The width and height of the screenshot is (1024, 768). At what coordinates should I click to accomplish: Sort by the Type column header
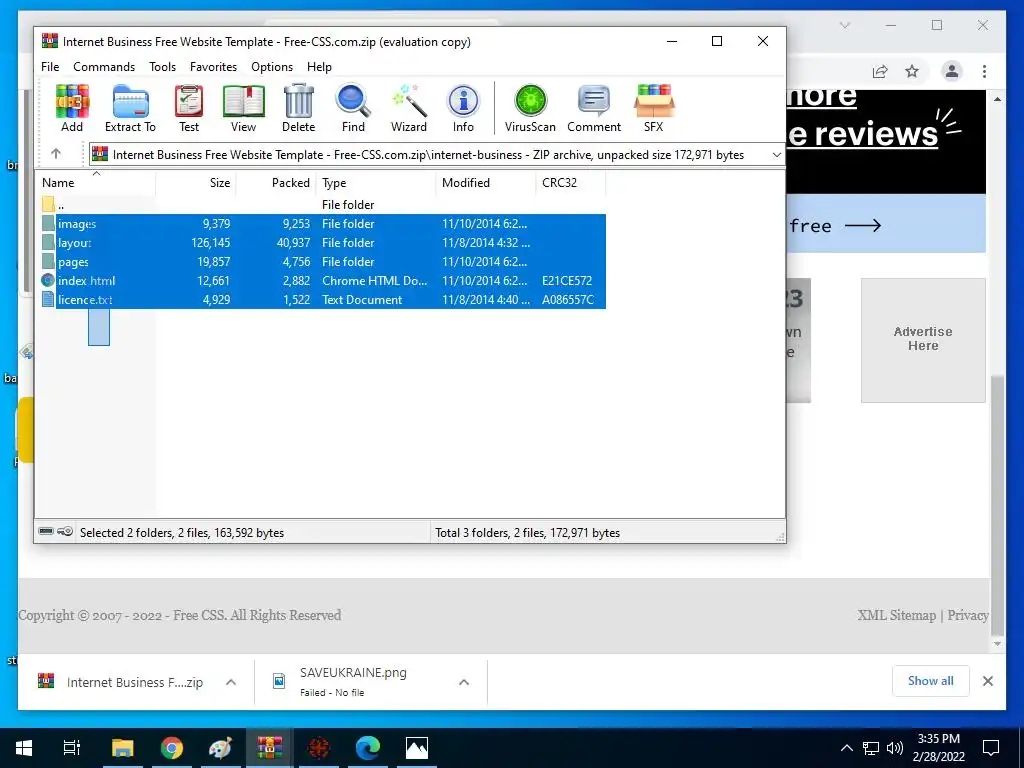(376, 183)
